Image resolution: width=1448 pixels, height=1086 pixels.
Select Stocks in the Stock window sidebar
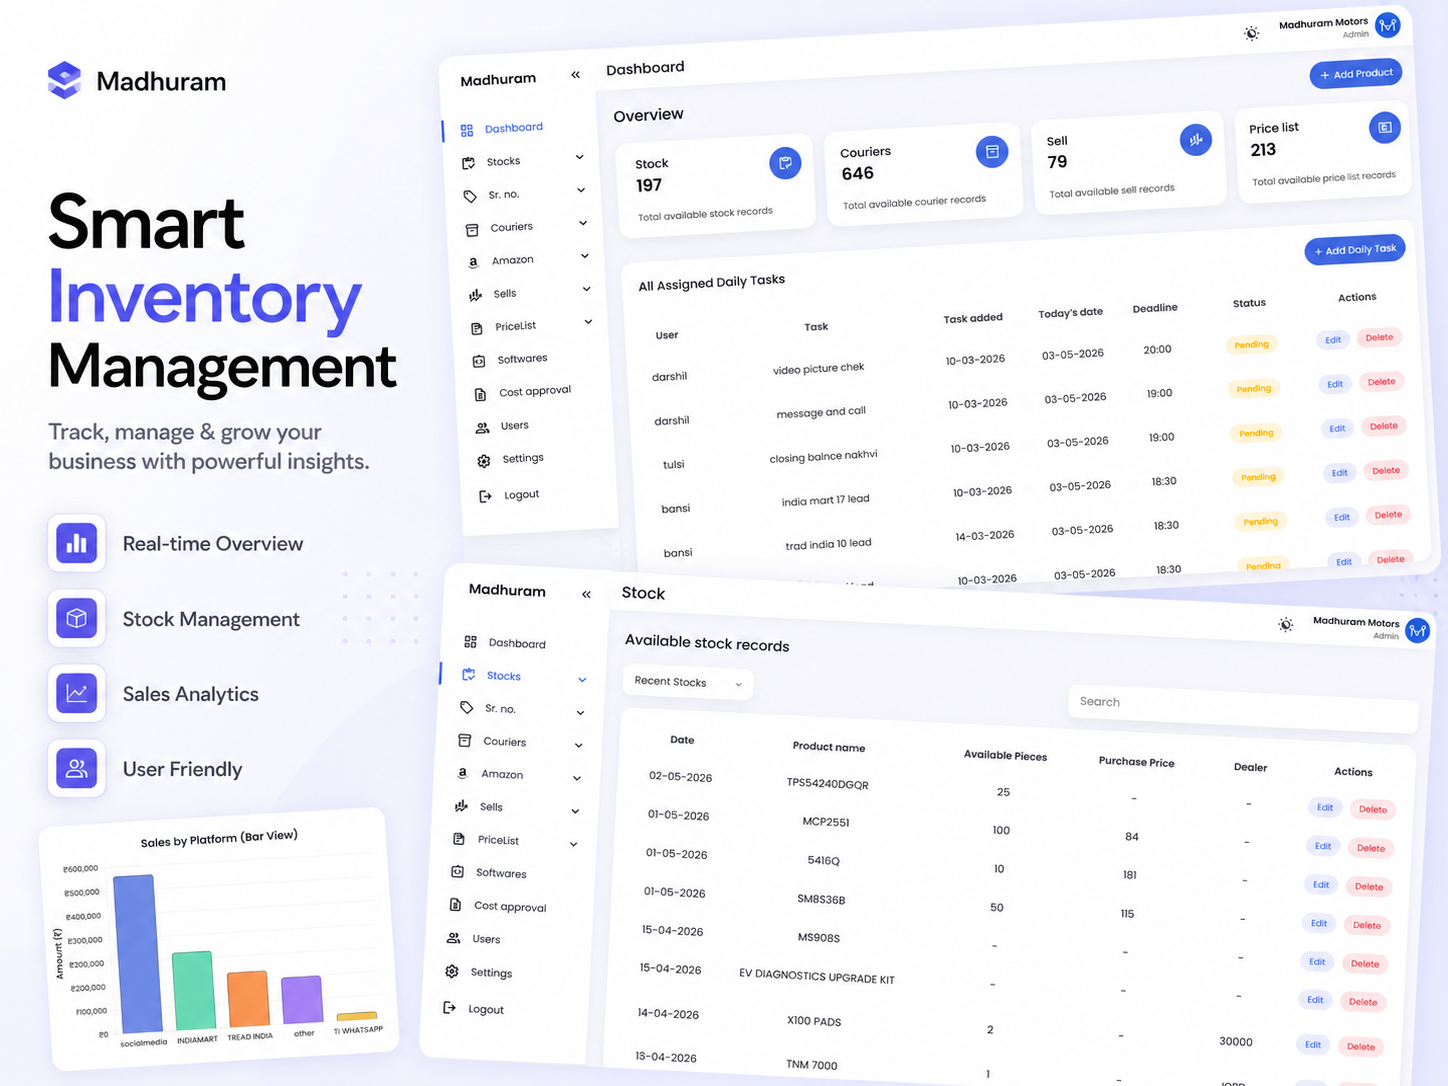(x=504, y=676)
